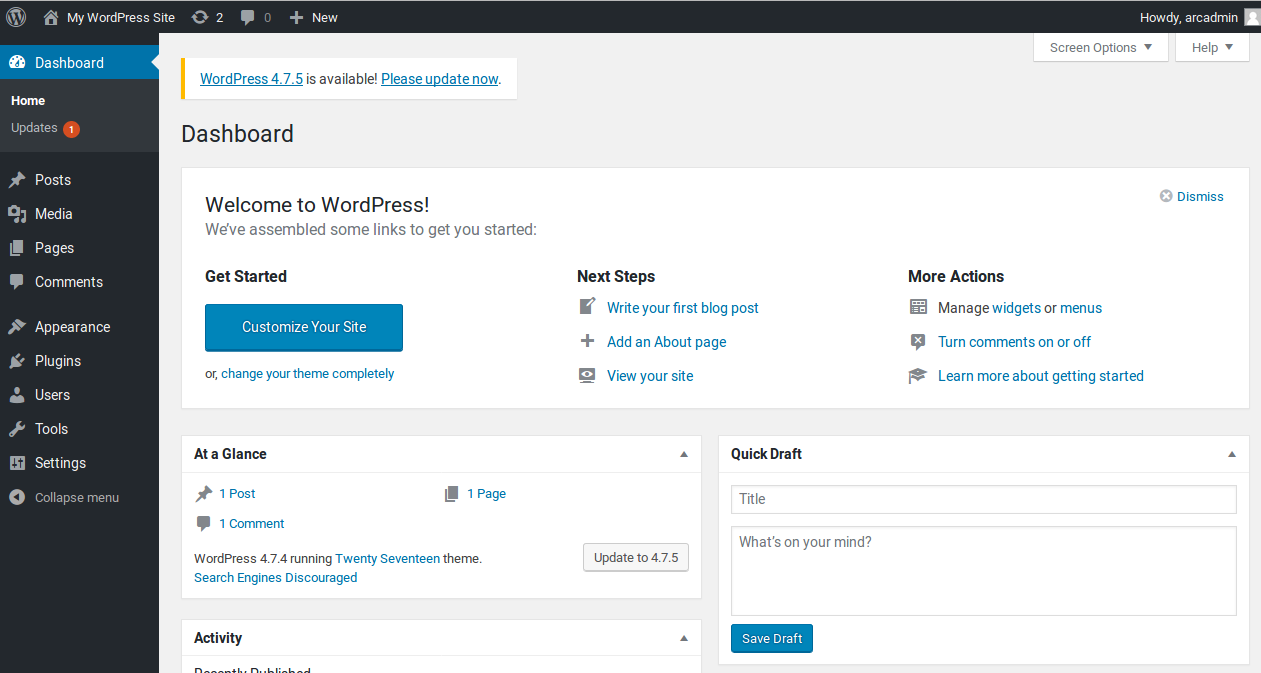
Task: Click the Twenty Seventeen theme link
Action: 387,559
